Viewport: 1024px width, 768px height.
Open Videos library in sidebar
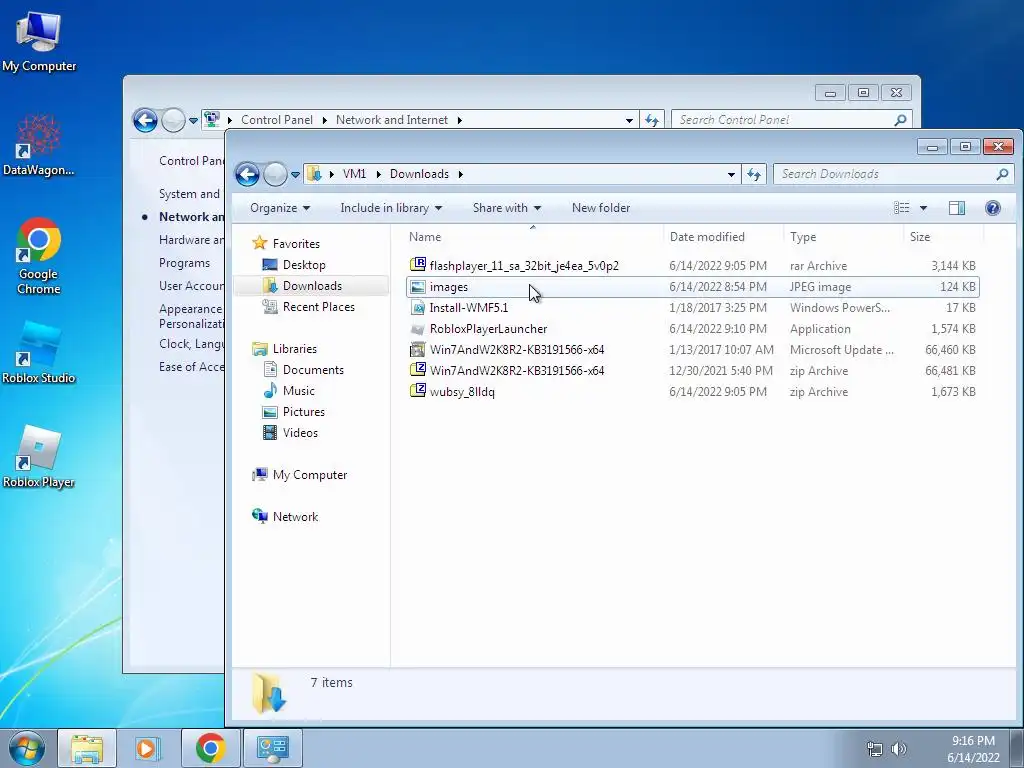pyautogui.click(x=300, y=432)
